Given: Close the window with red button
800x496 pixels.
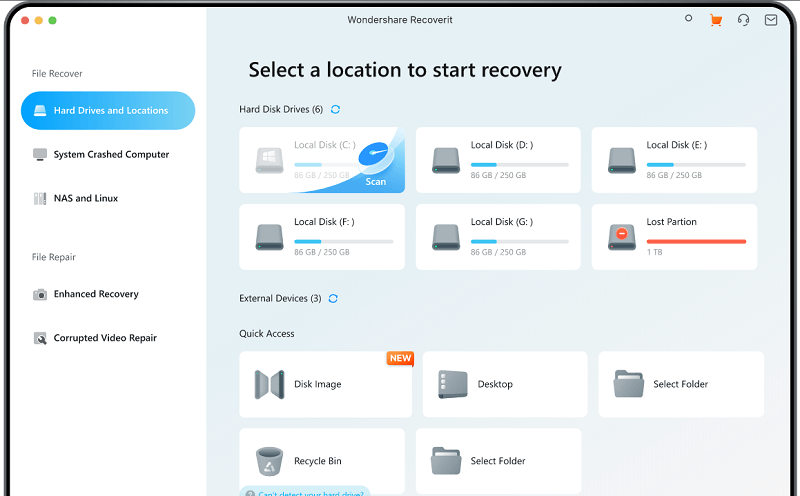Looking at the screenshot, I should point(25,20).
